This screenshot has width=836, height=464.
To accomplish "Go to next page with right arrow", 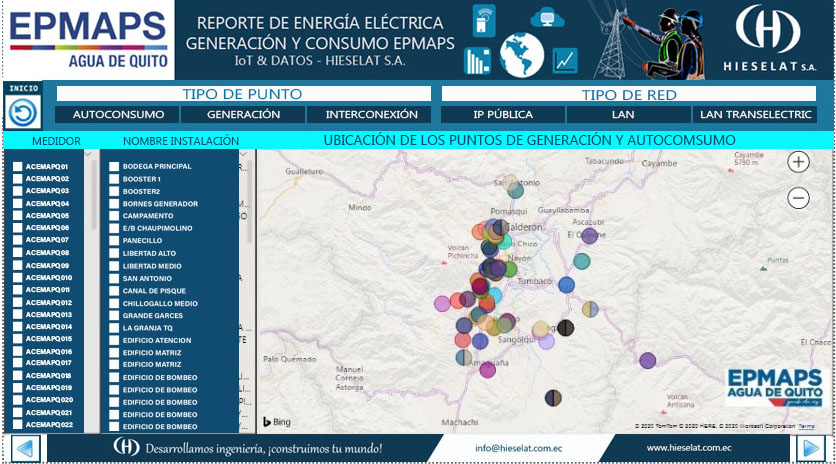I will point(810,449).
